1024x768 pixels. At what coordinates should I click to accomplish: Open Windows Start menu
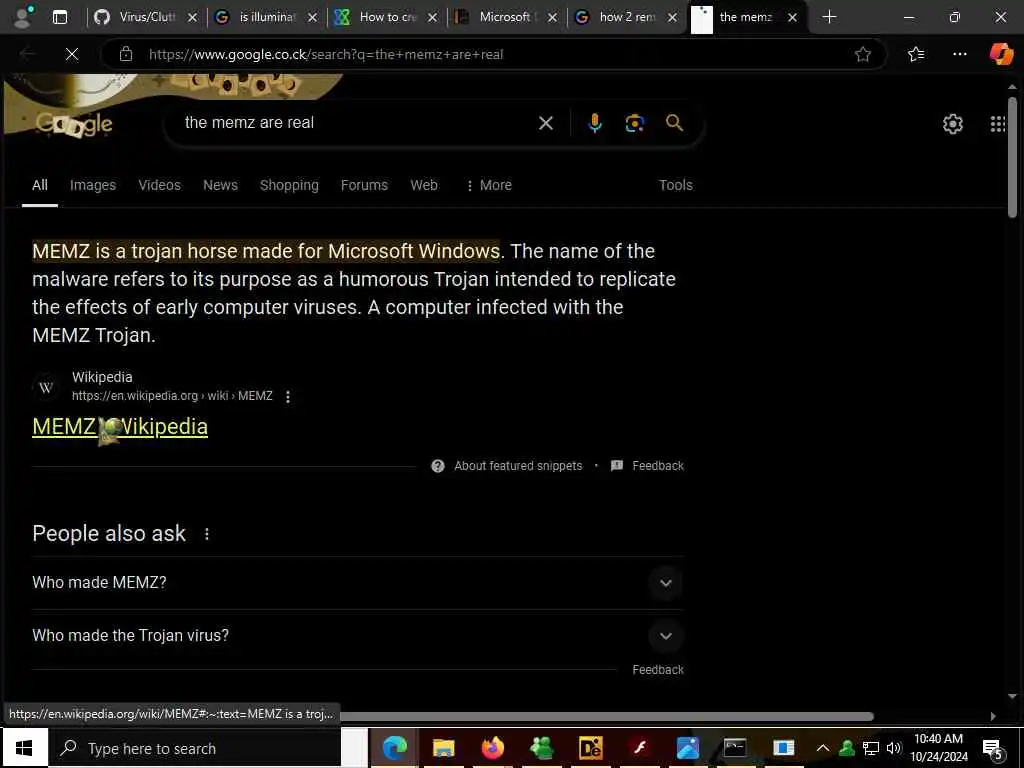tap(24, 748)
